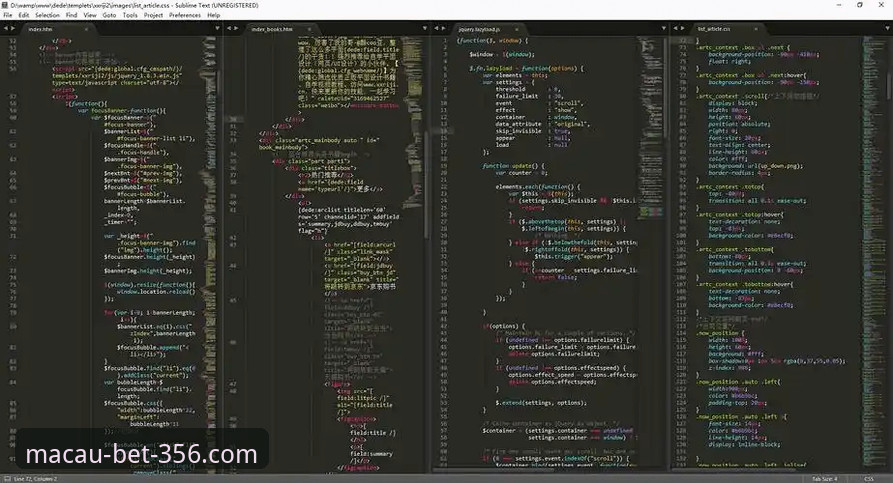Close the Sublime Text window

pyautogui.click(x=880, y=5)
